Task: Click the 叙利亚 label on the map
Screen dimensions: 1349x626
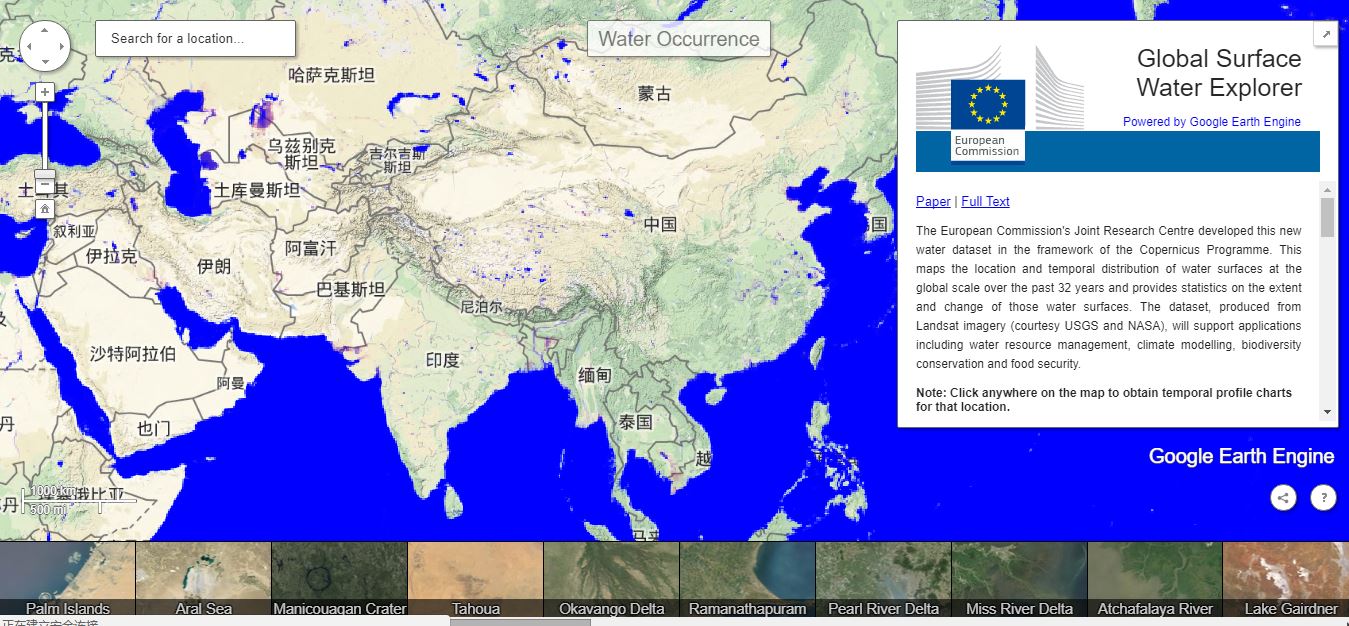Action: pos(75,231)
